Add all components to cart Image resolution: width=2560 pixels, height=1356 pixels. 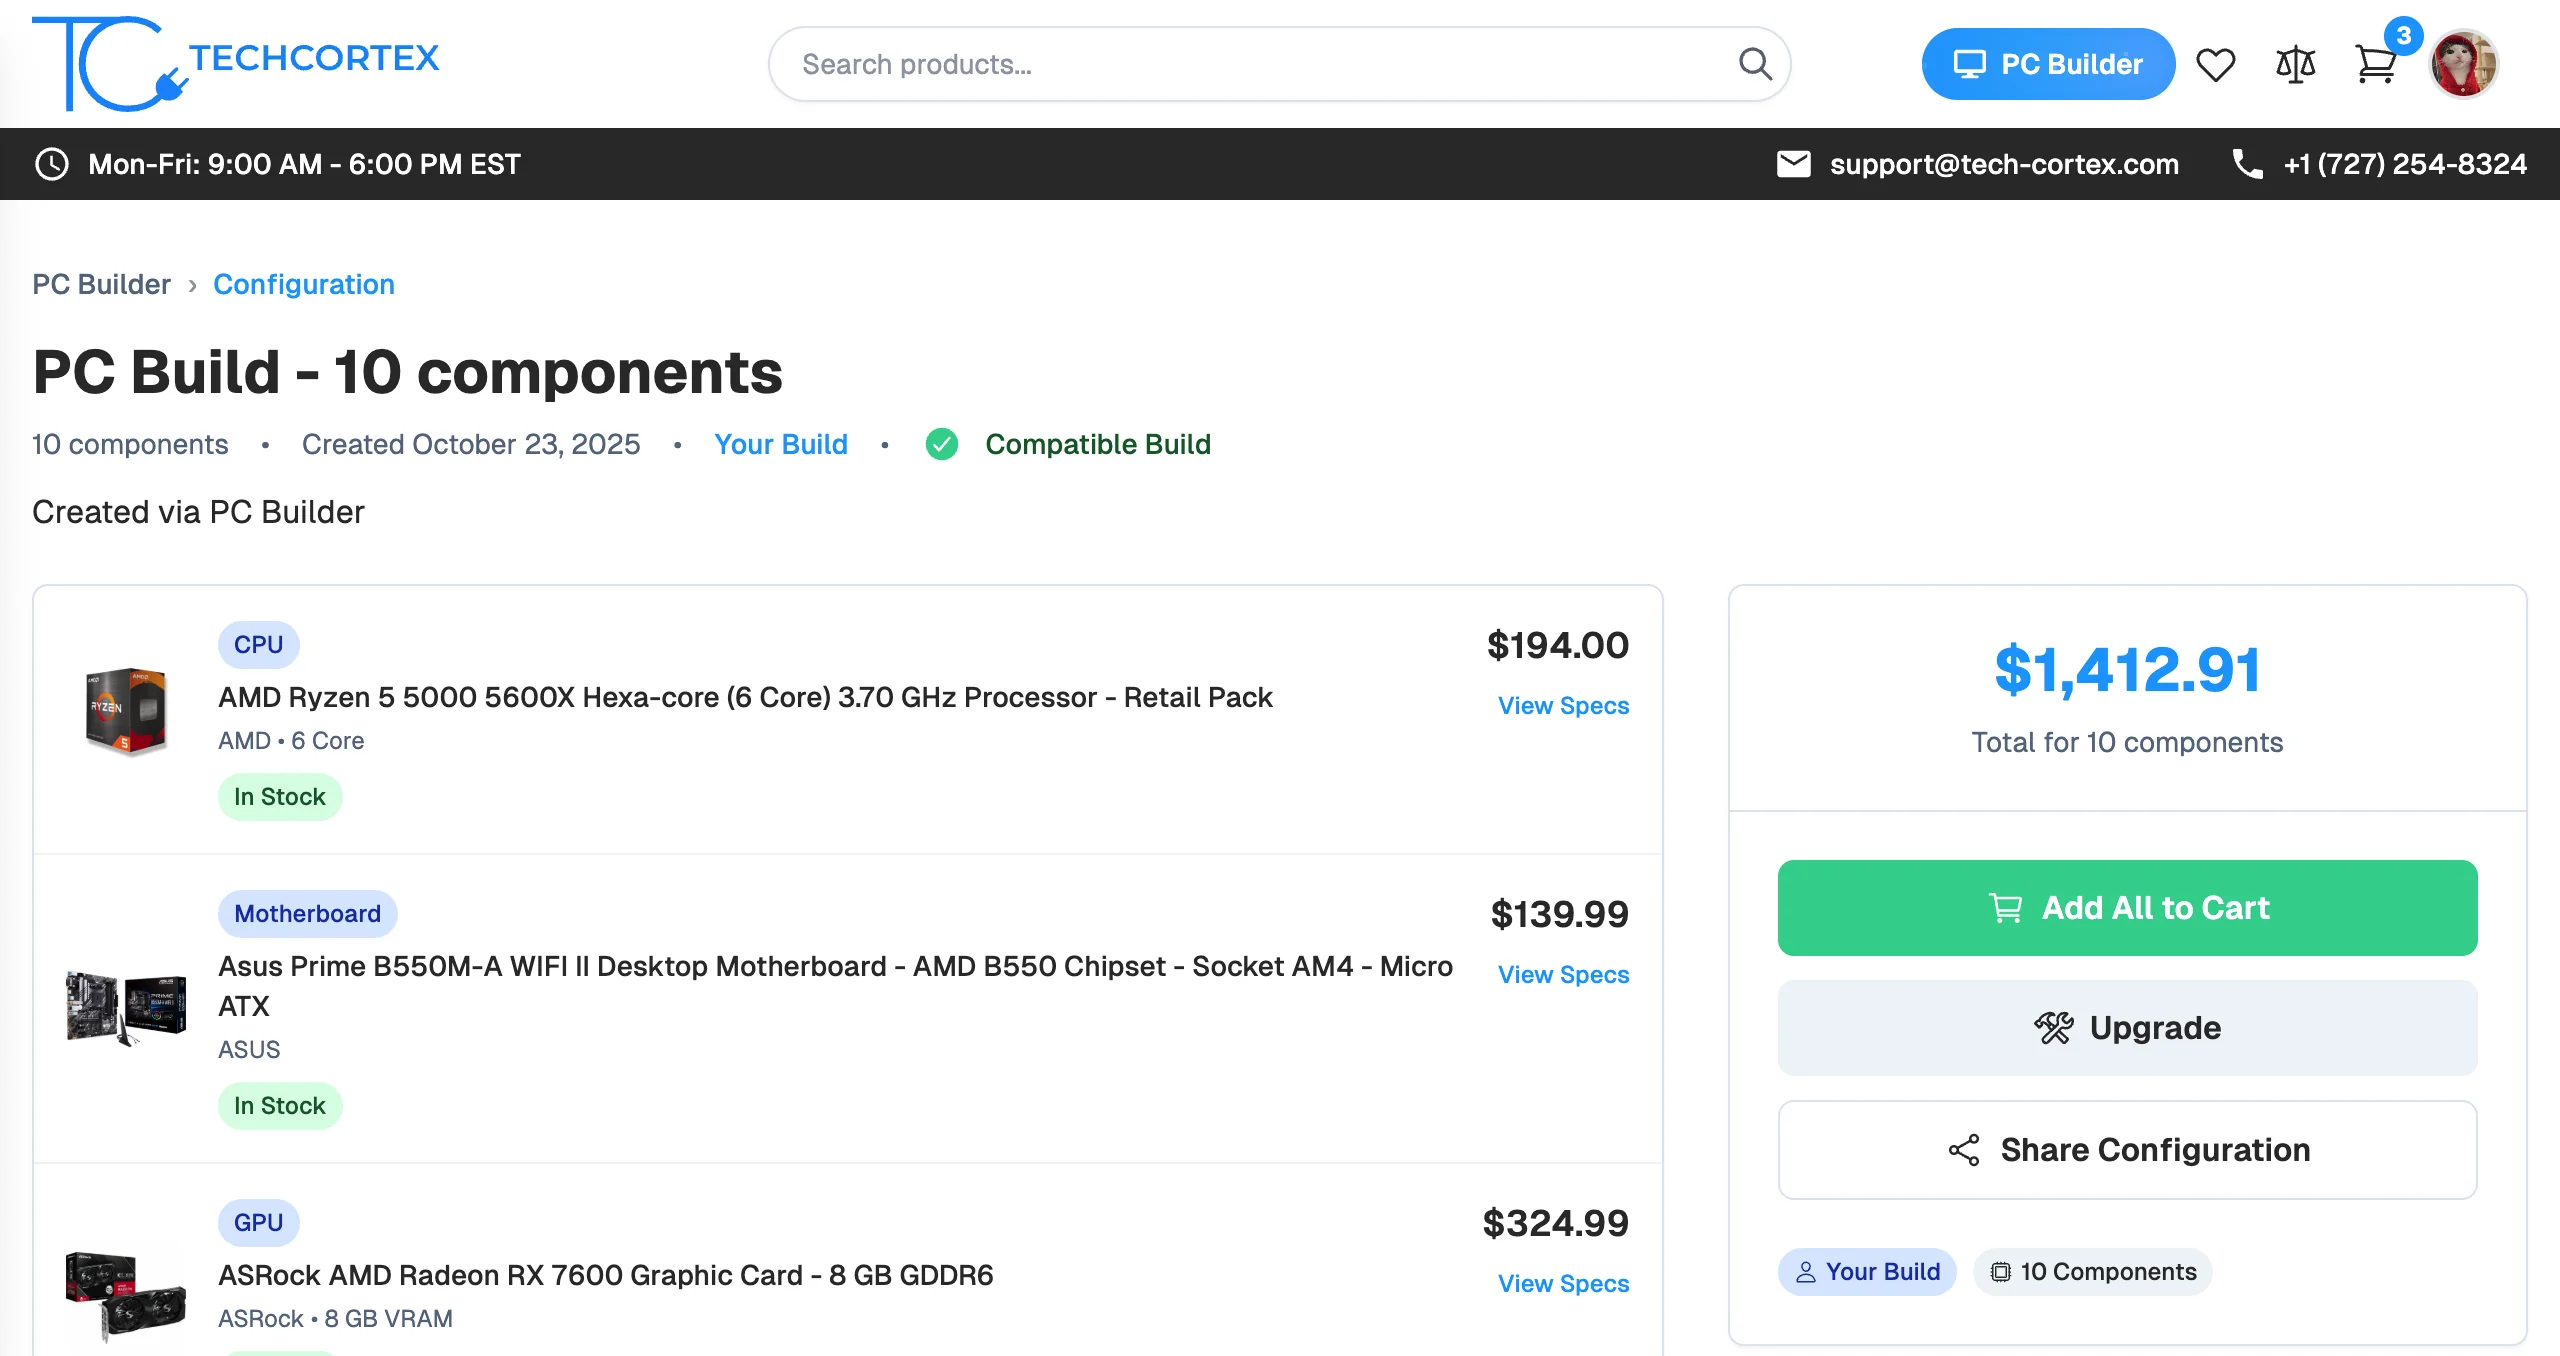(x=2127, y=908)
